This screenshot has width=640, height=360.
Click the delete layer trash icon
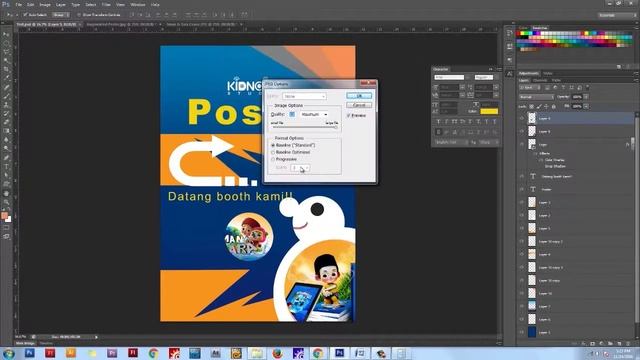click(627, 344)
